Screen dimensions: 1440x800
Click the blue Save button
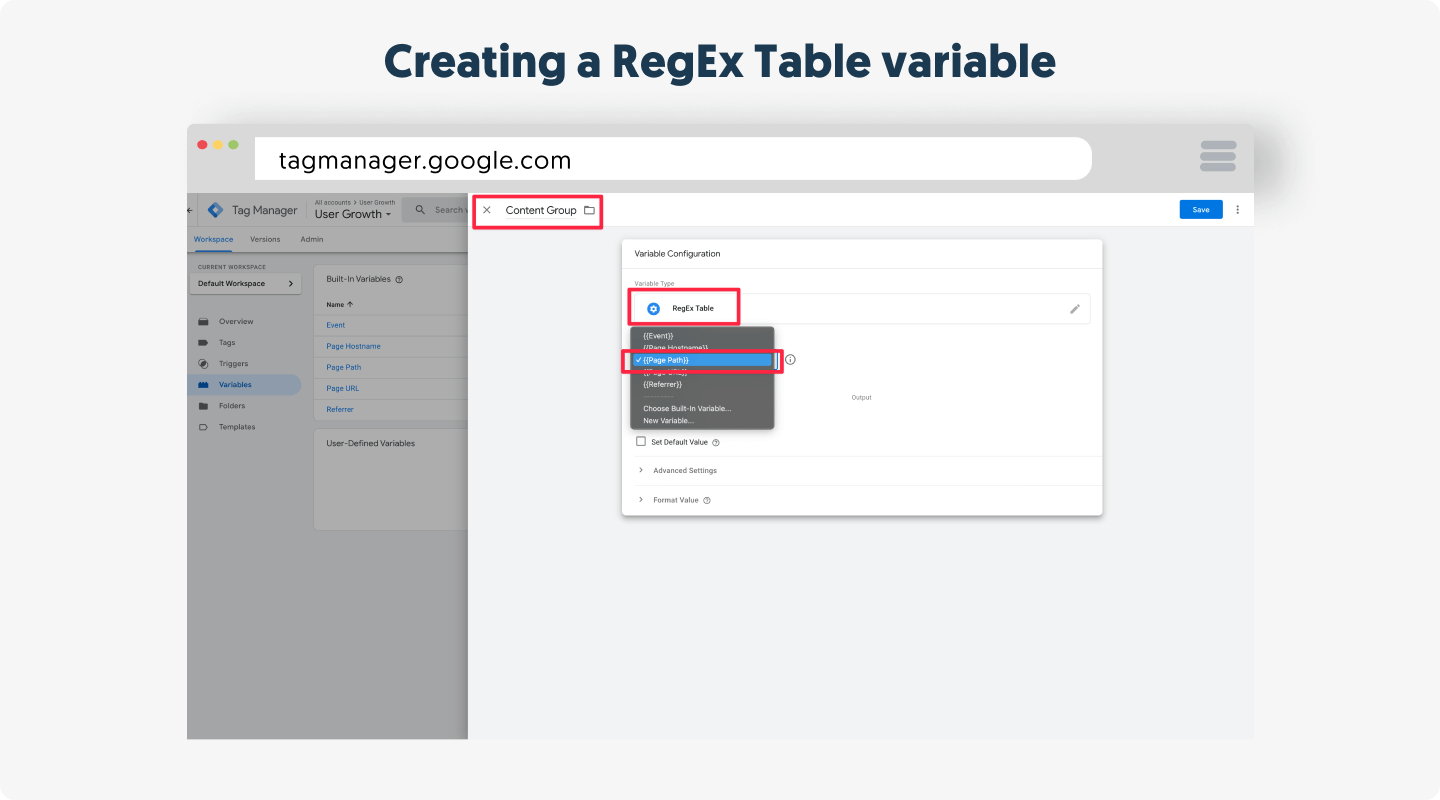tap(1201, 210)
